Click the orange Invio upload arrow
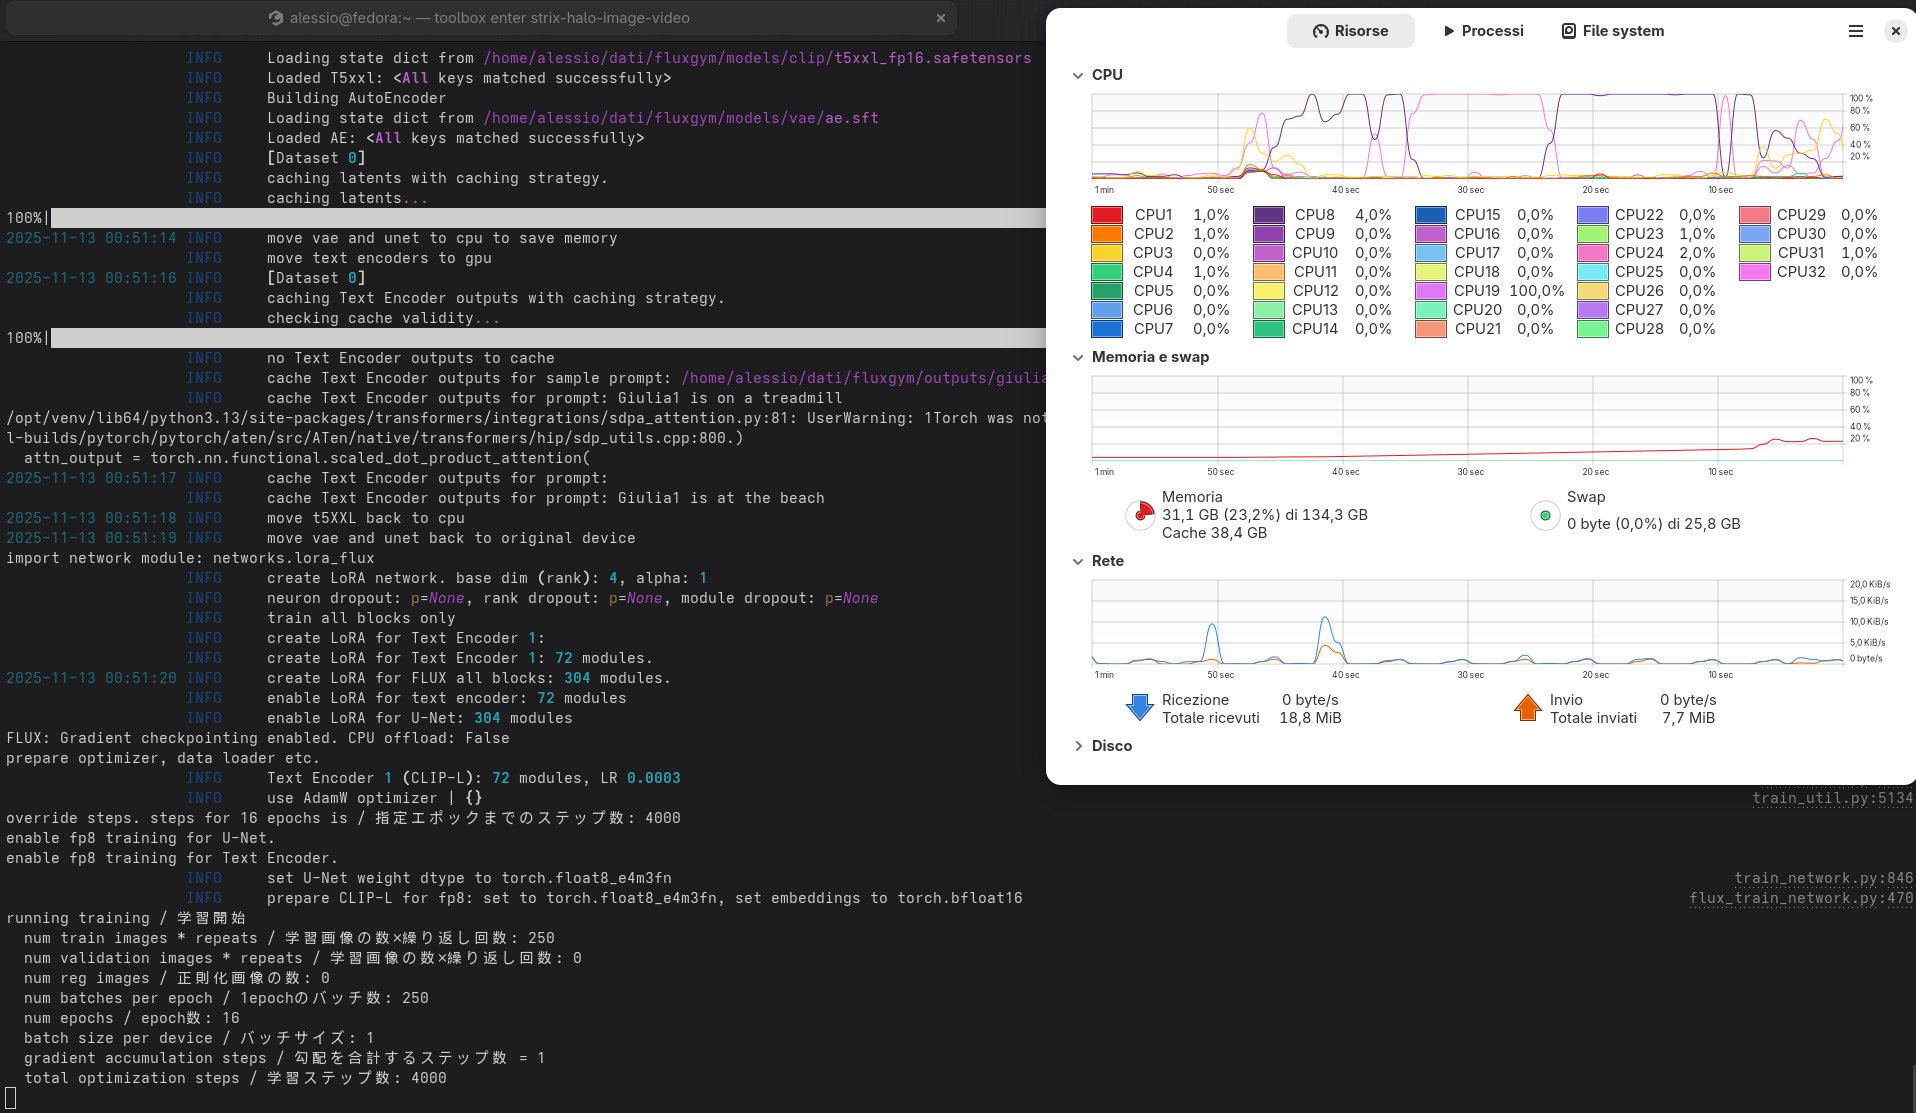 1527,708
